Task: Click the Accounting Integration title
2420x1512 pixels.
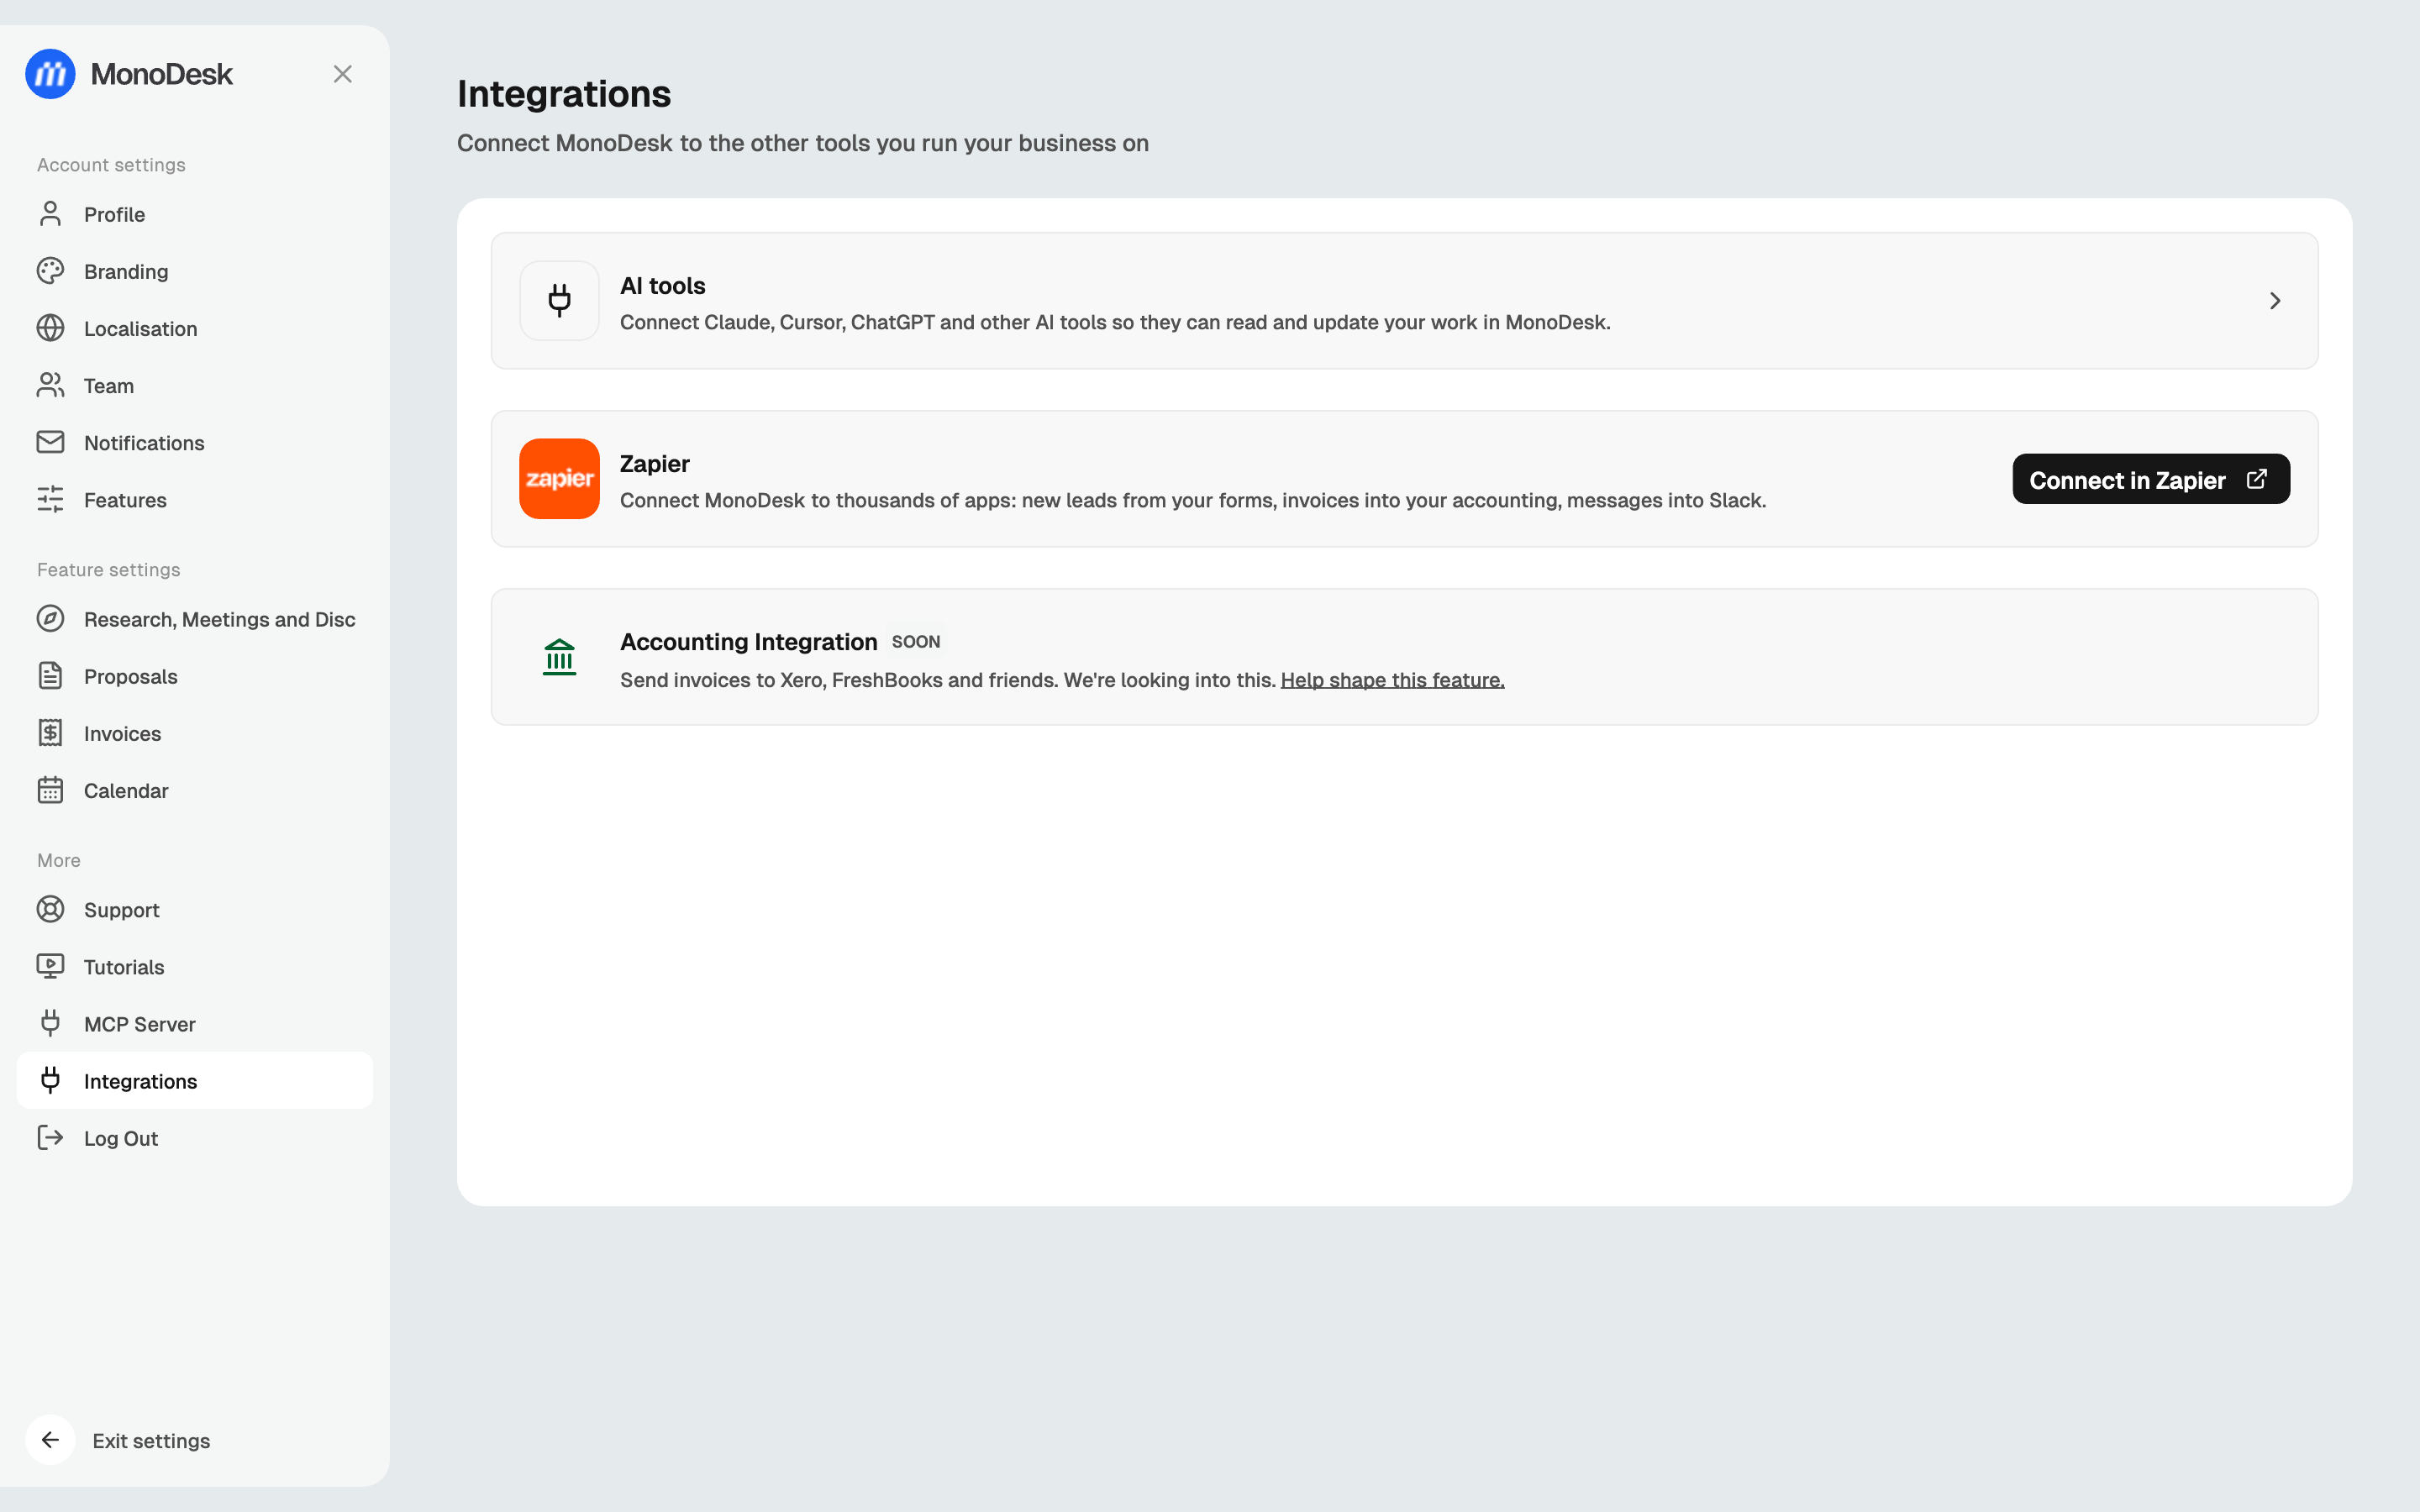Action: [x=749, y=642]
